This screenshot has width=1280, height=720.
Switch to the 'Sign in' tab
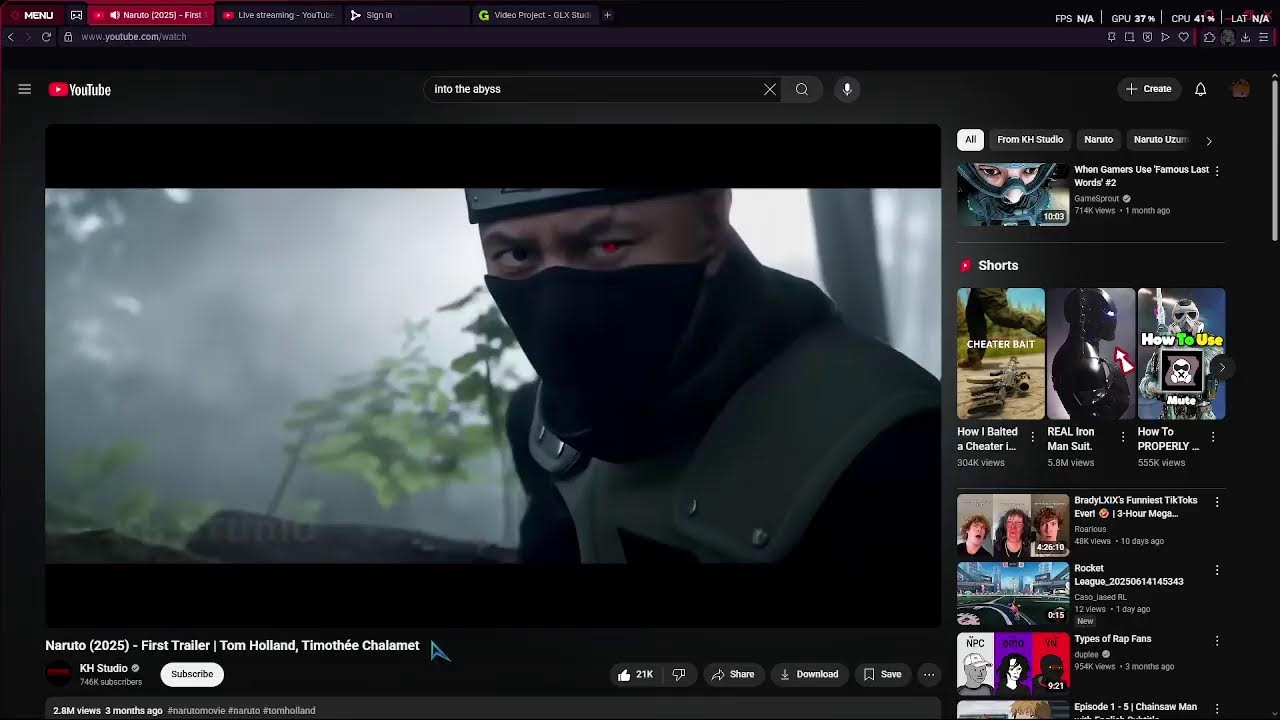405,15
